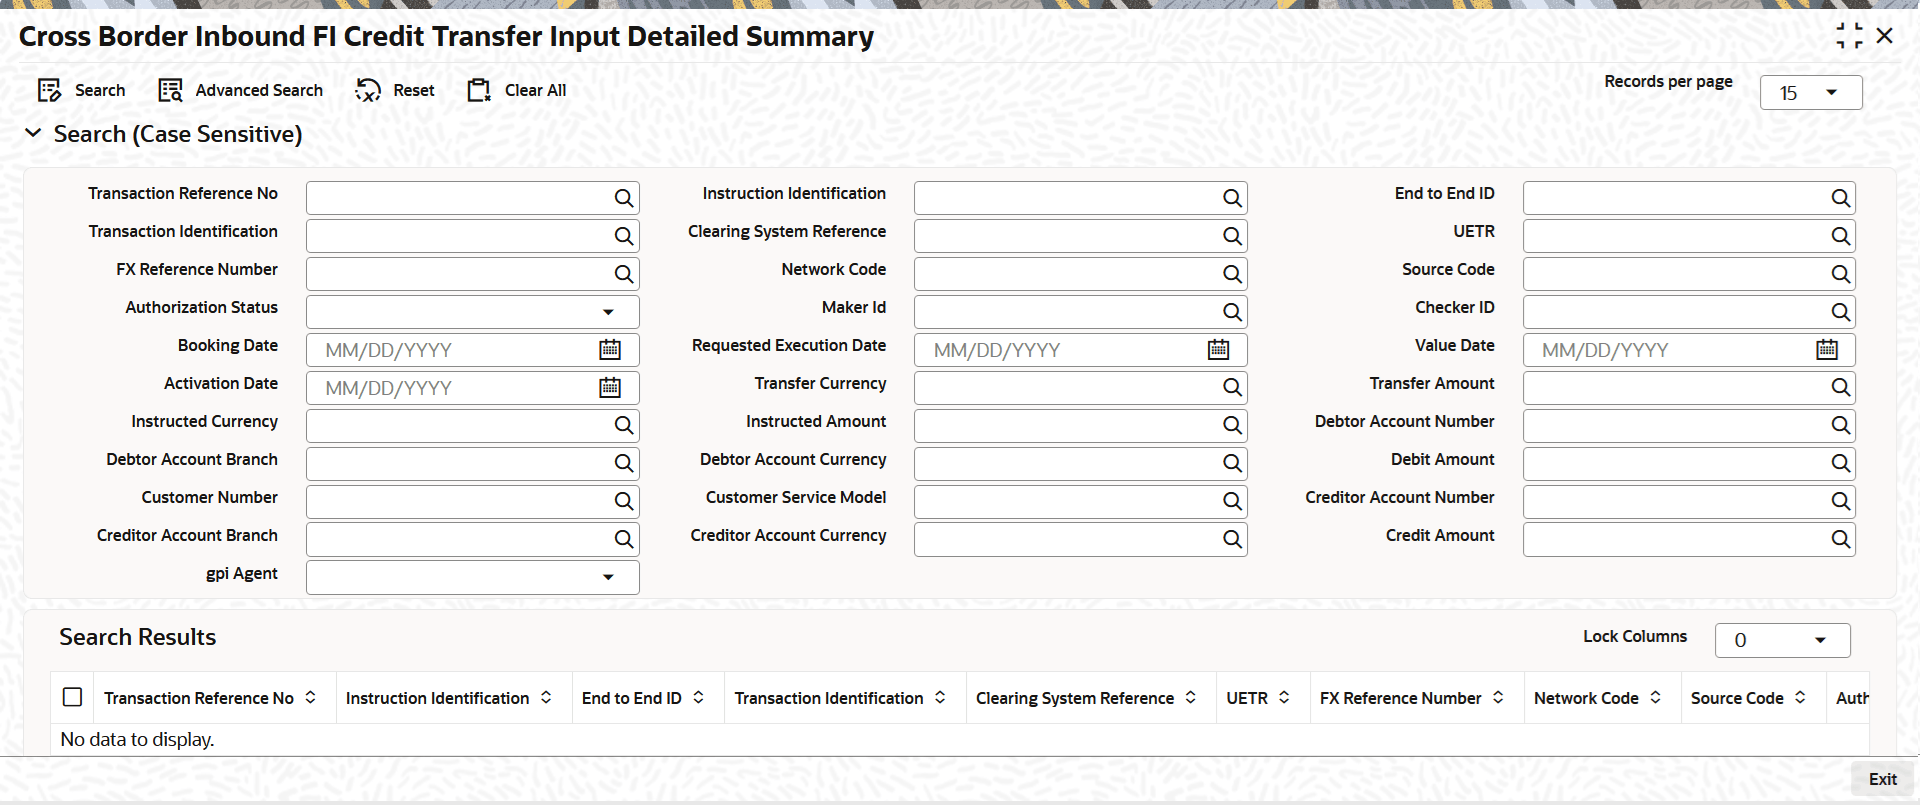Sort by End to End ID column
The image size is (1920, 806).
click(x=699, y=697)
